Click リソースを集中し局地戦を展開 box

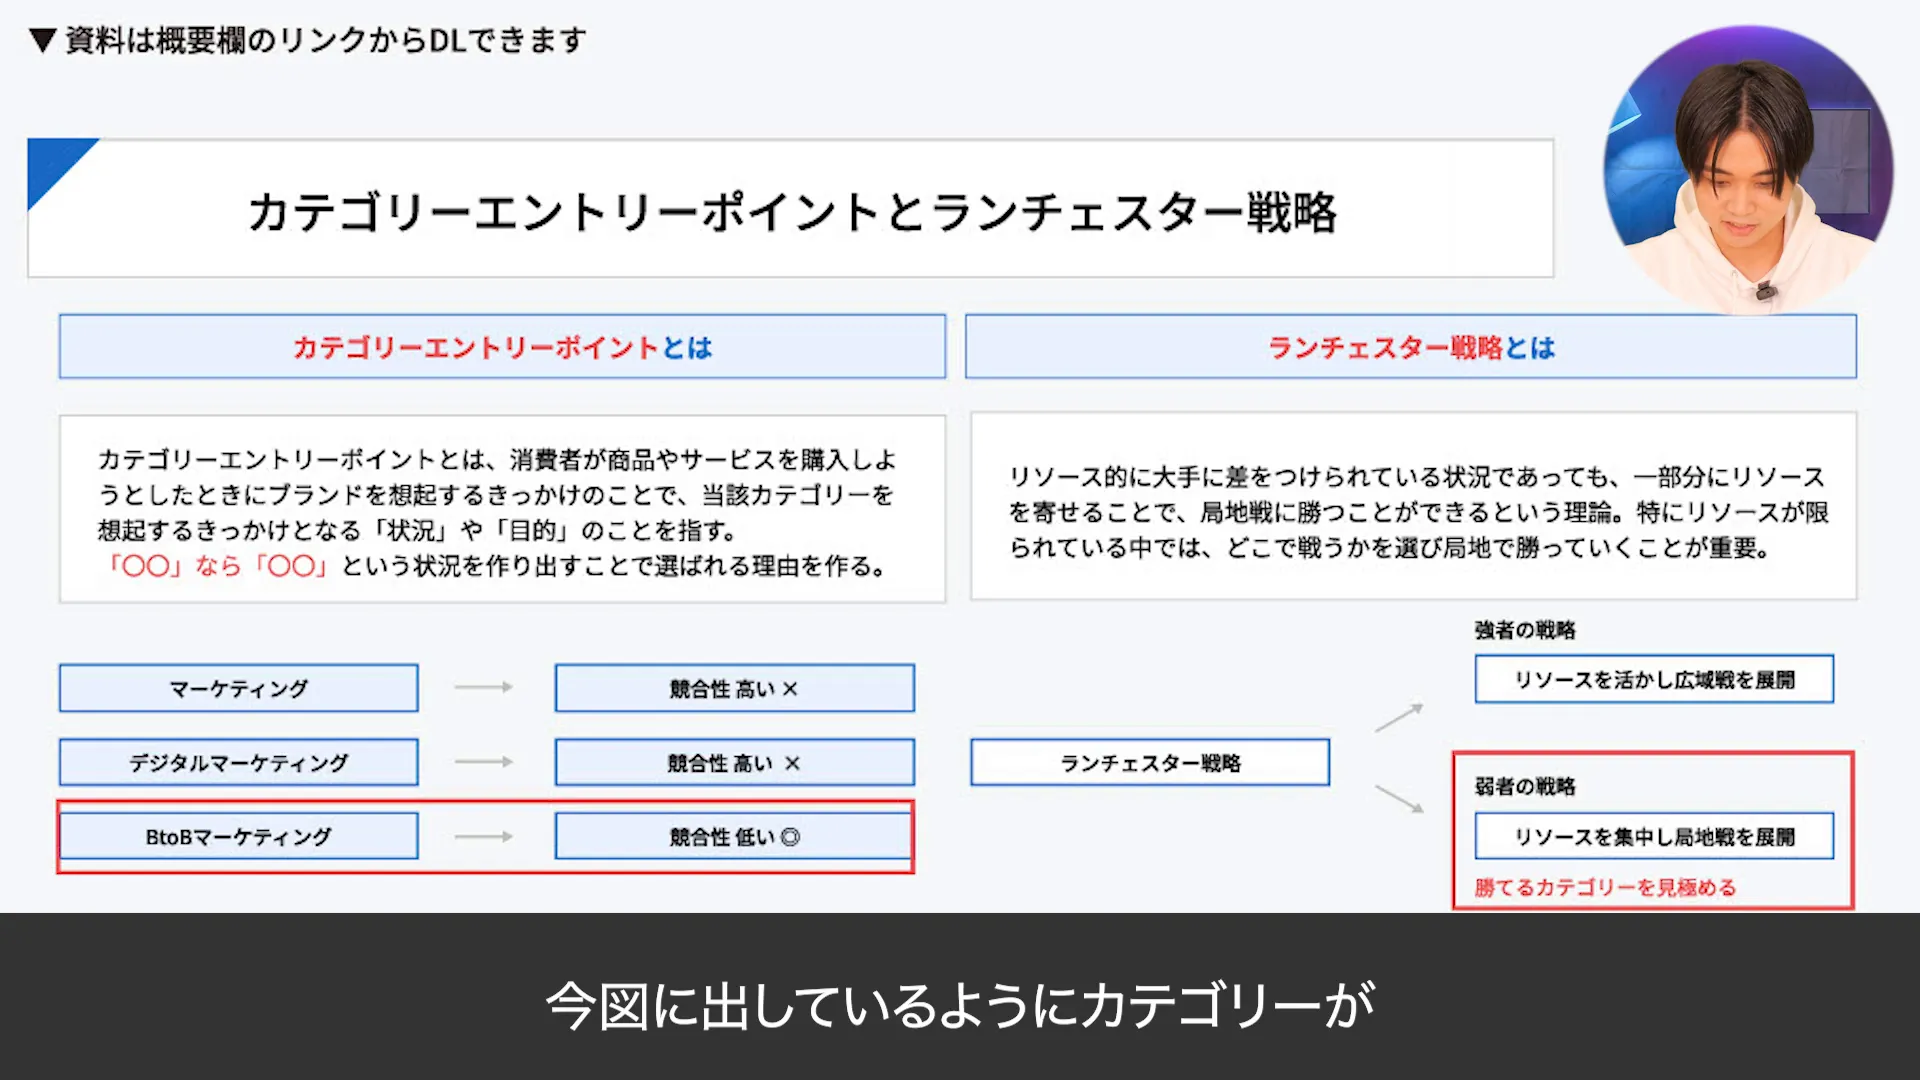[x=1654, y=836]
